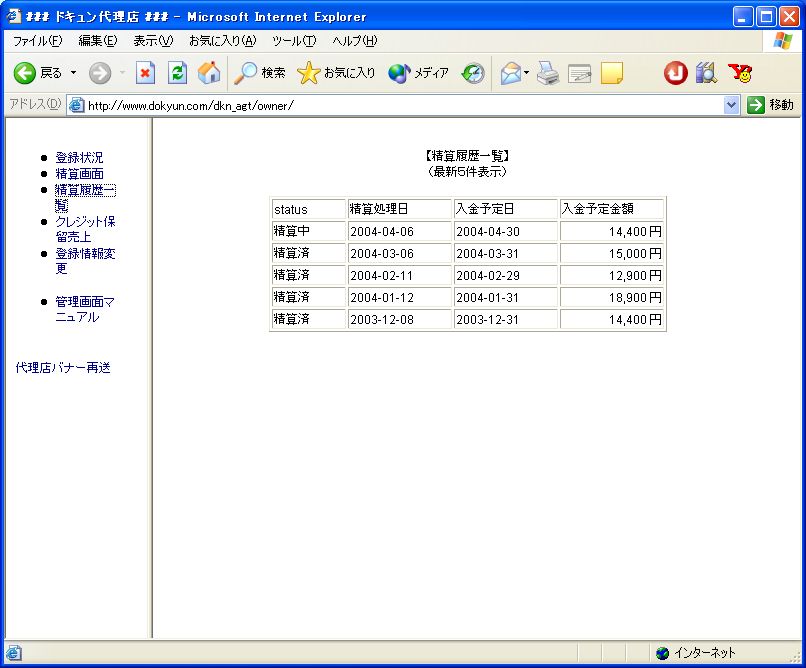Click the red circular J icon

coord(675,73)
